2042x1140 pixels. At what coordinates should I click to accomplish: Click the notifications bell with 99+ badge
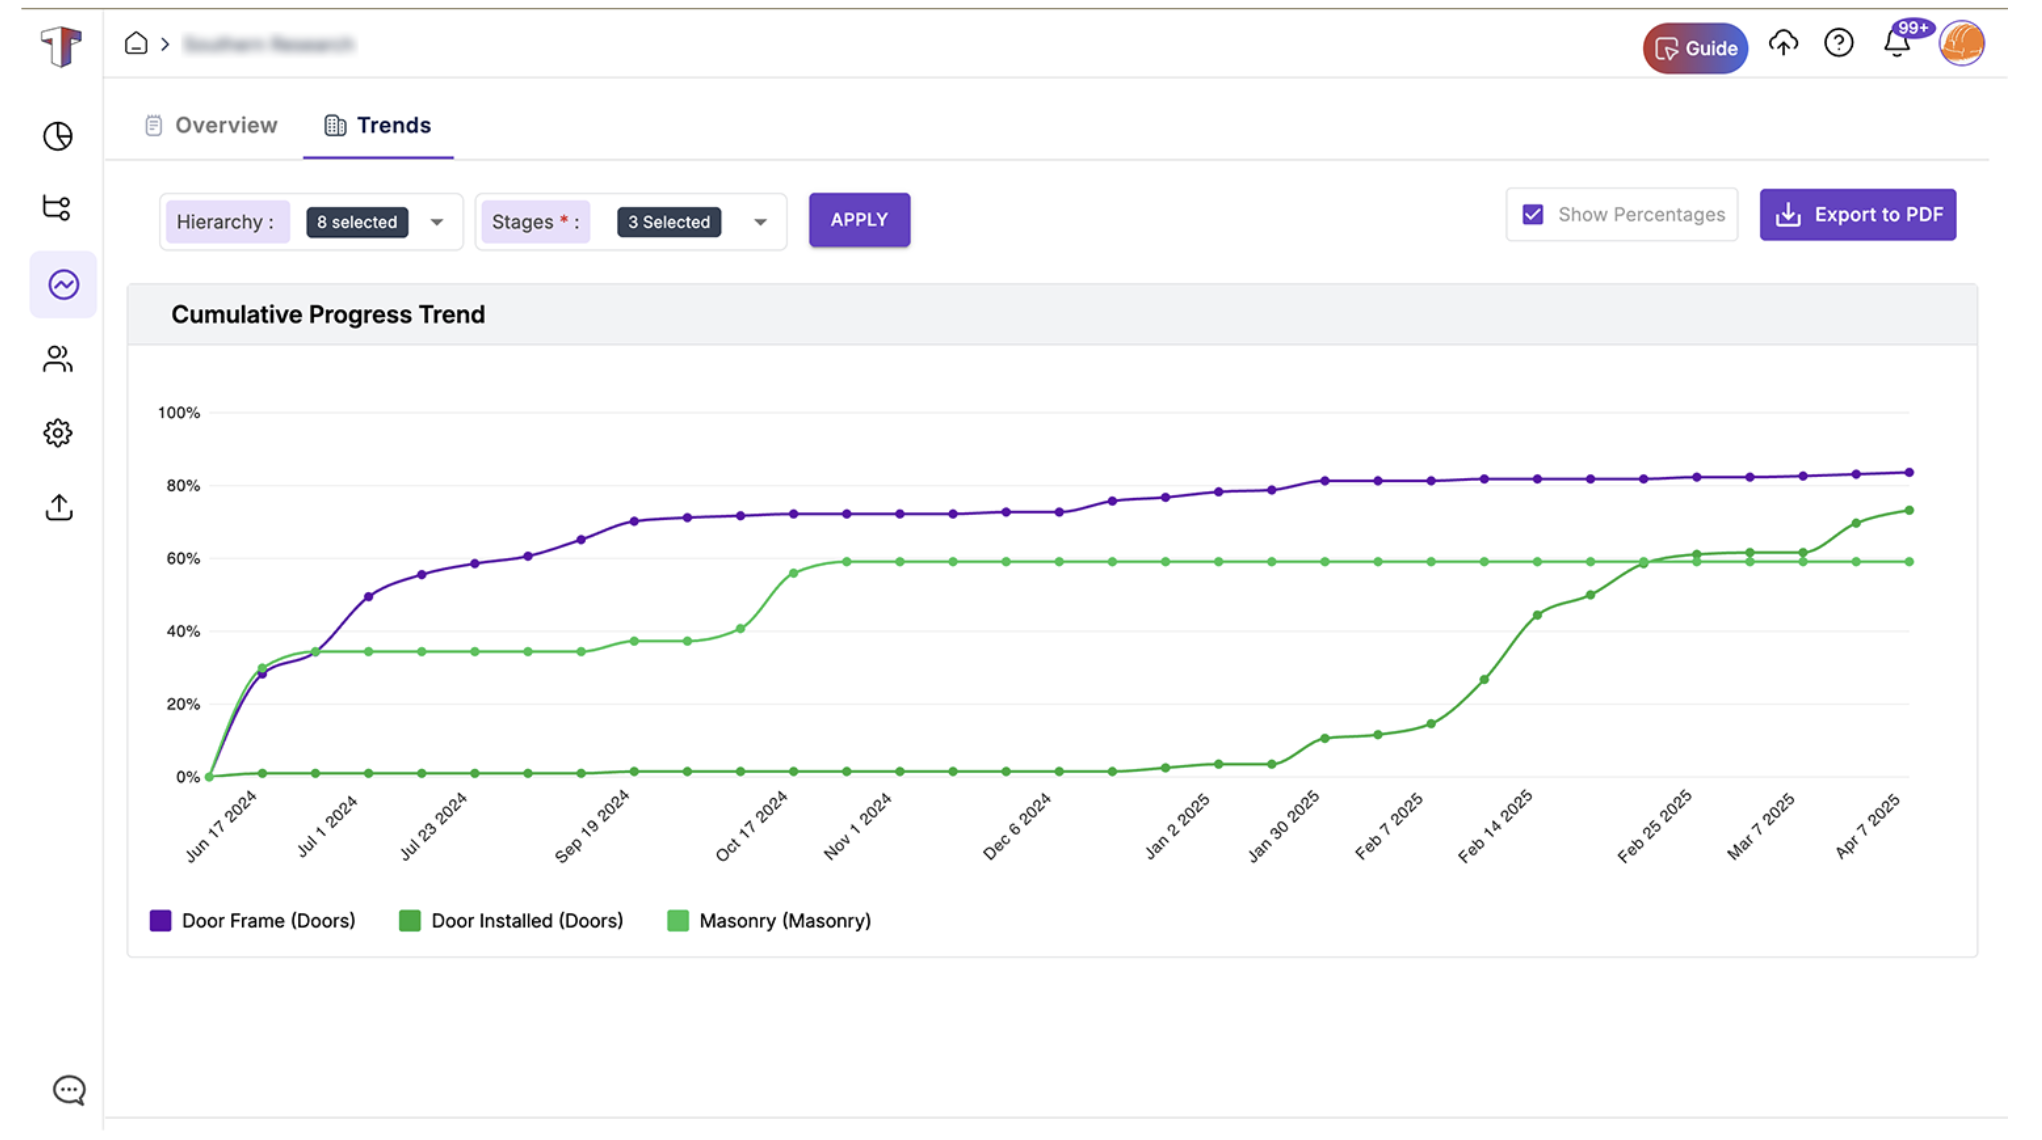(1897, 43)
